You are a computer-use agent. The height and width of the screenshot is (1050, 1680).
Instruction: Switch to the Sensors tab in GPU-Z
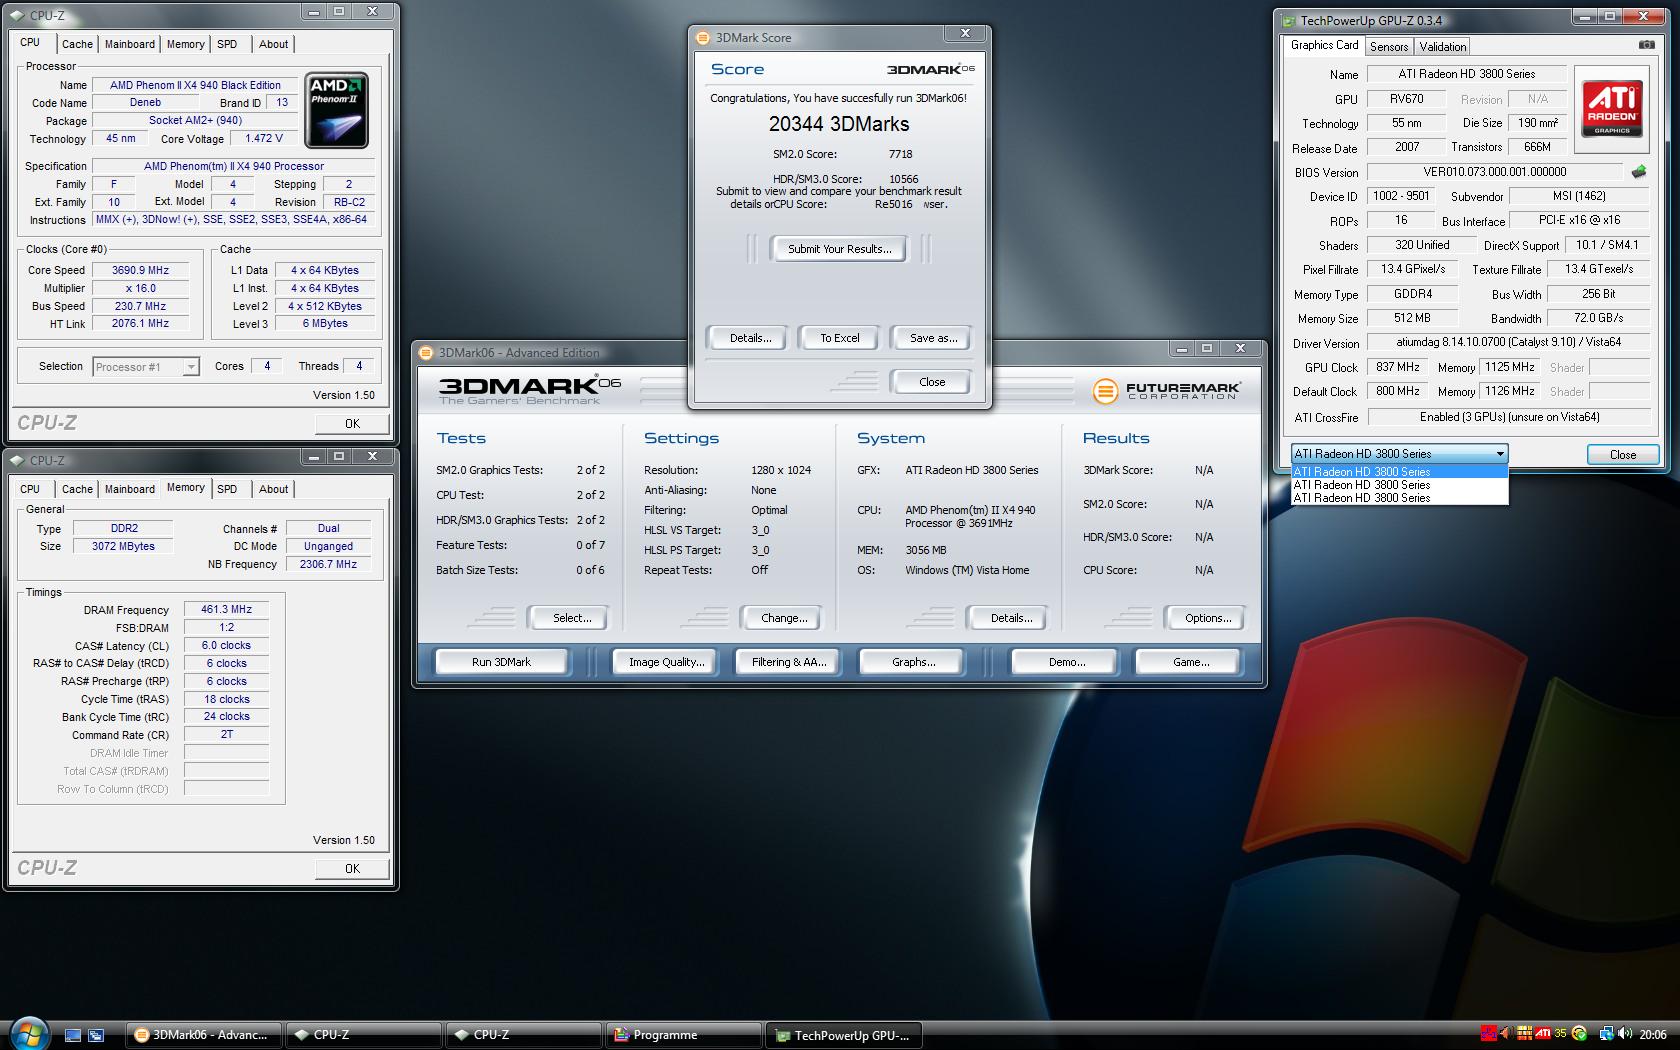[1388, 46]
